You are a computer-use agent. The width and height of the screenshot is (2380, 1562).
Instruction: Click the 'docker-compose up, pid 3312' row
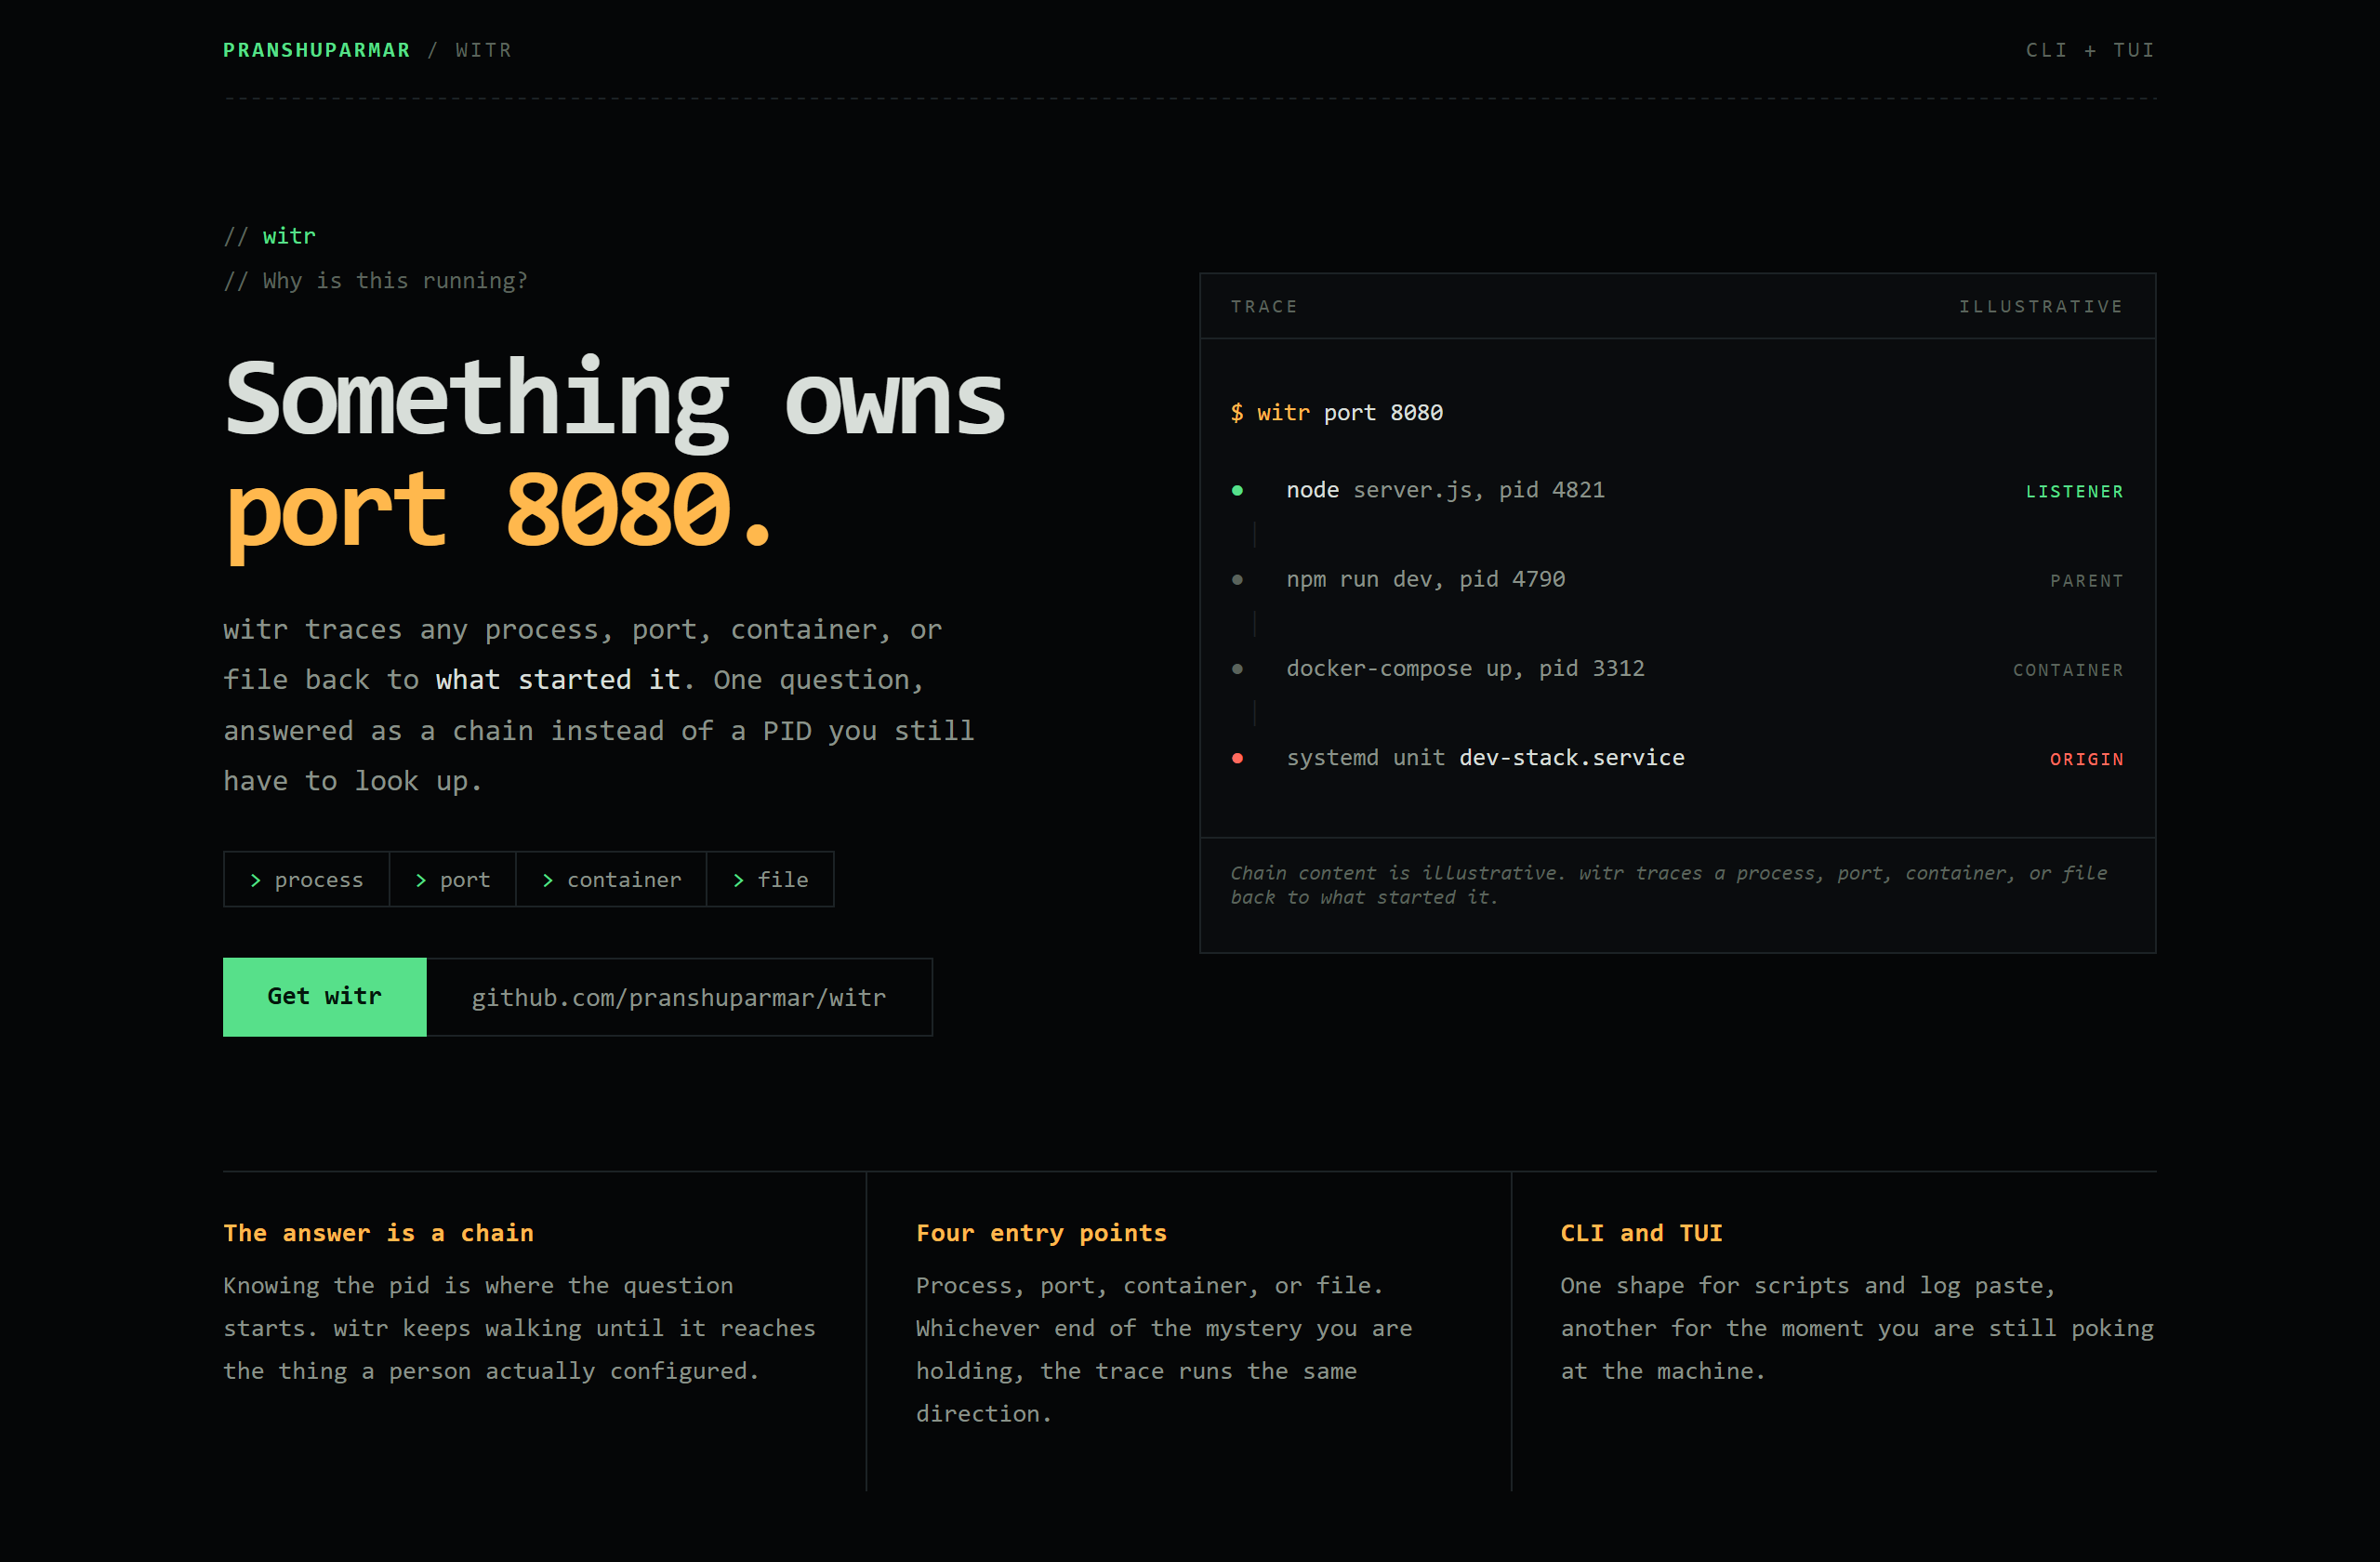[1677, 669]
